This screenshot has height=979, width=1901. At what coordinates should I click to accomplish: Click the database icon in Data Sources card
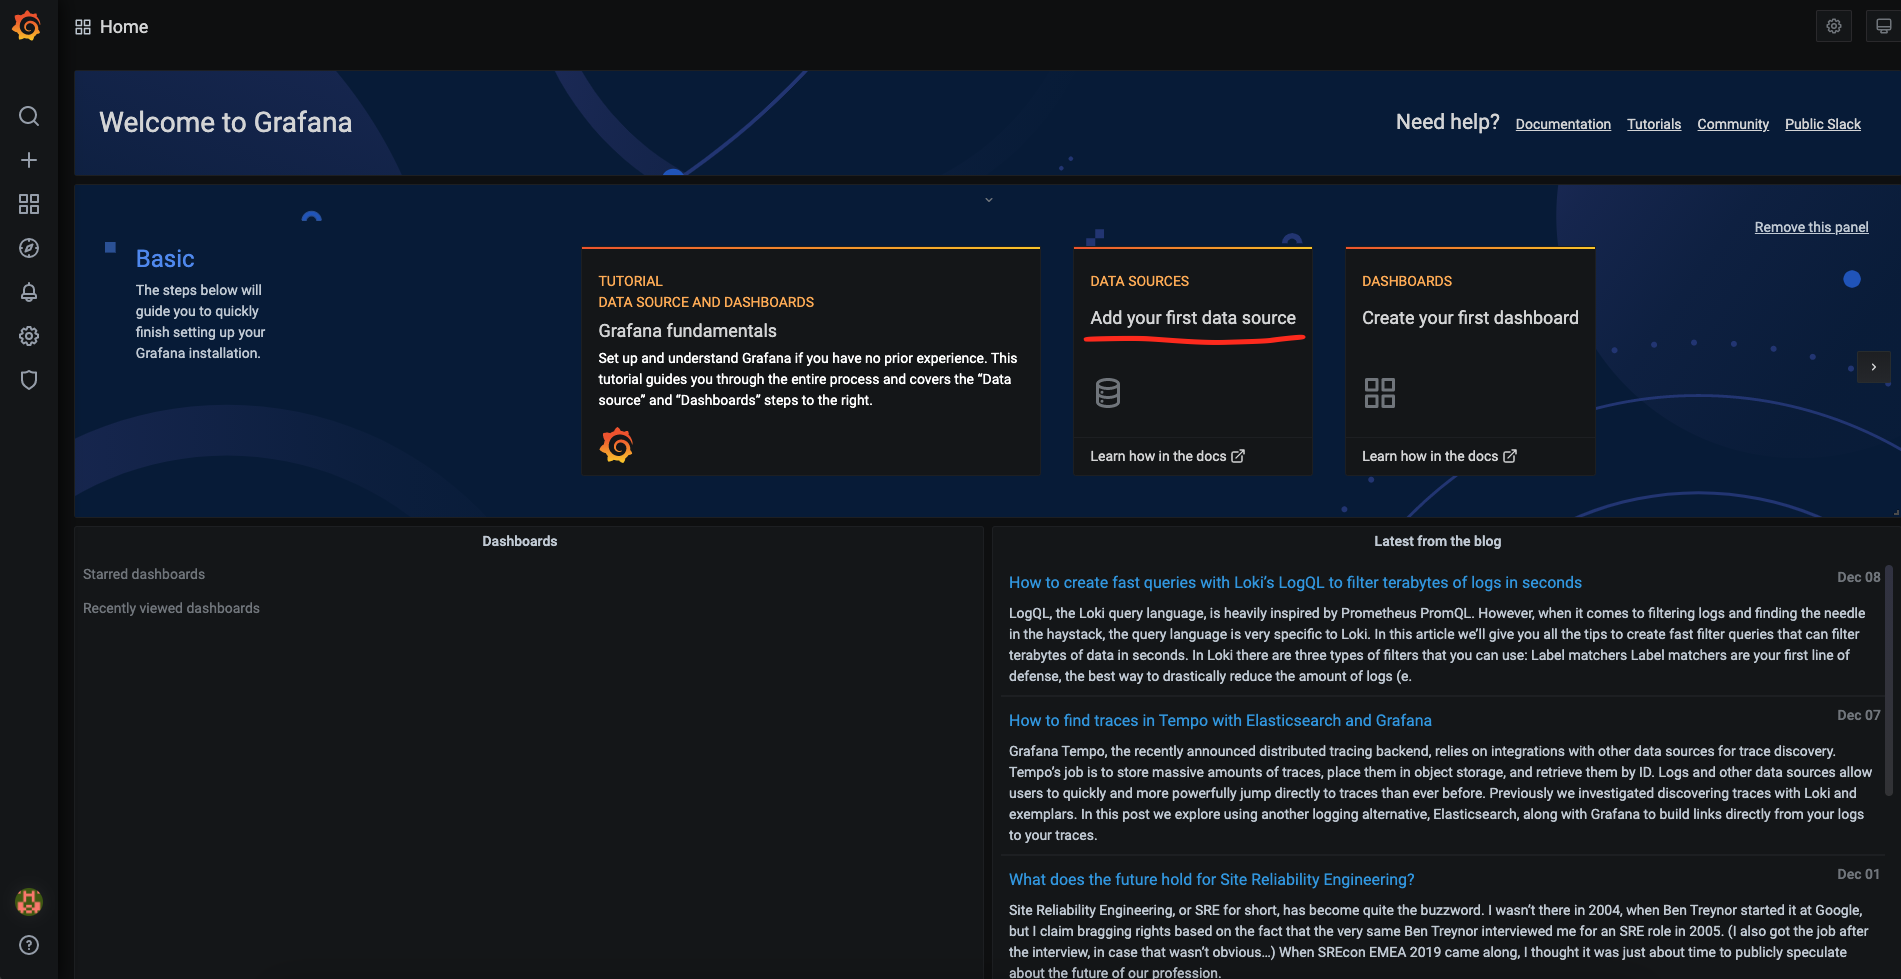(x=1108, y=393)
